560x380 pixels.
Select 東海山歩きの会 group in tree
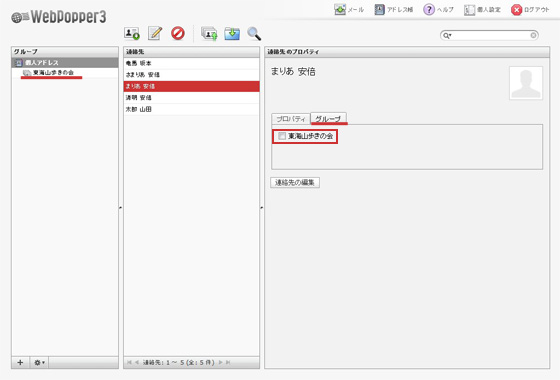53,72
